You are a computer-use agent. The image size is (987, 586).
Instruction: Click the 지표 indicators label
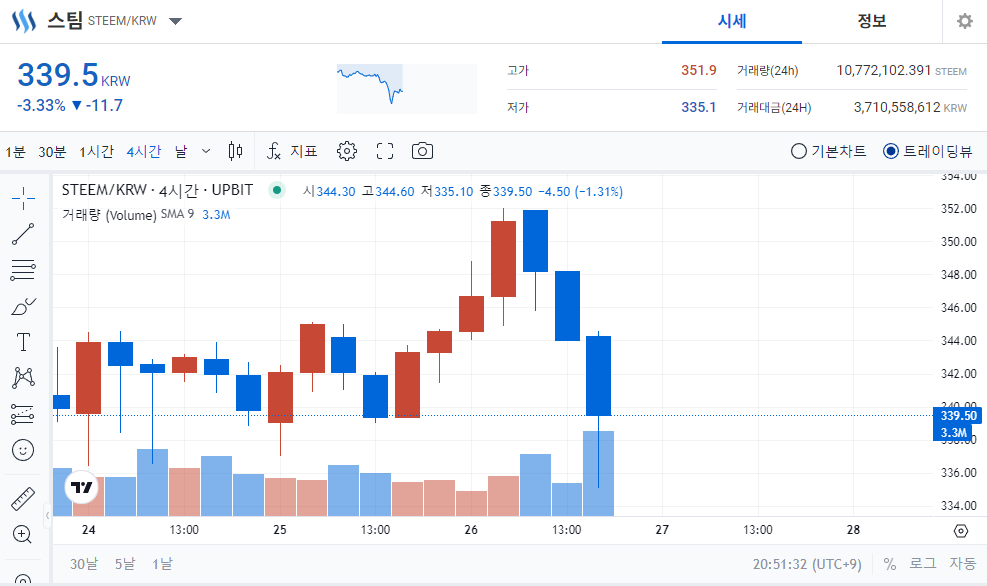pos(304,151)
